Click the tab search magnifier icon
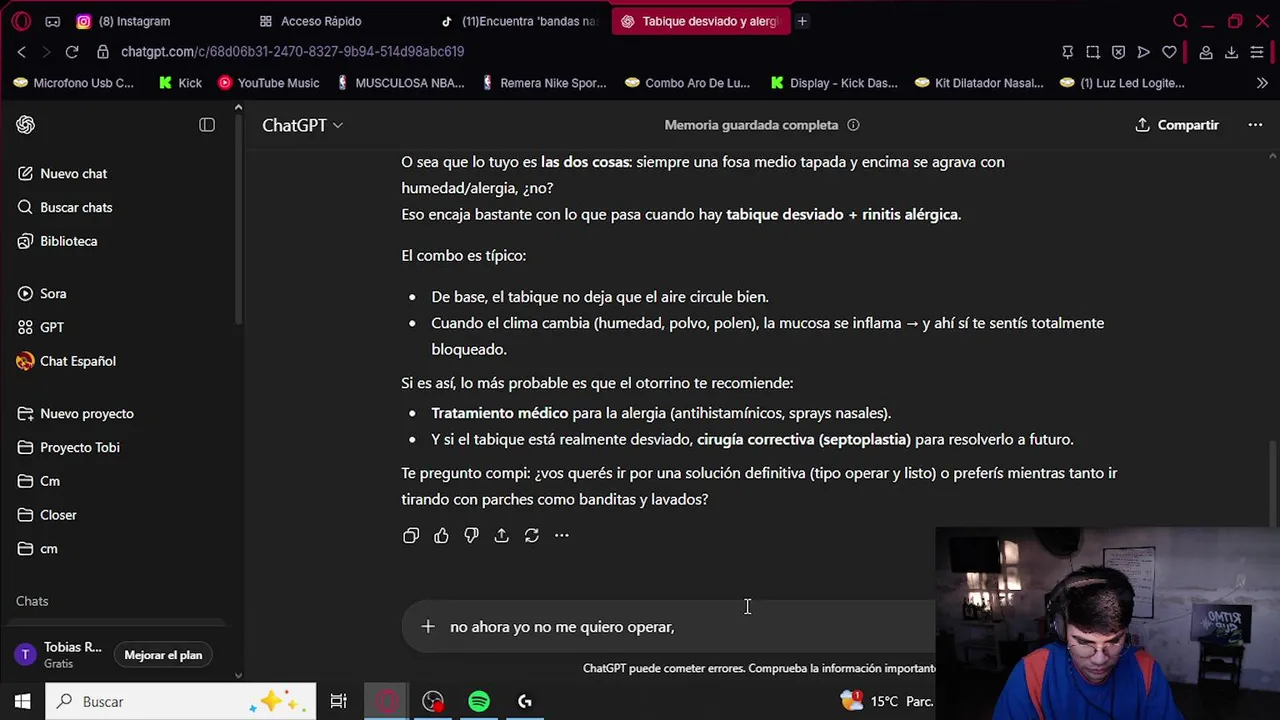 1180,21
